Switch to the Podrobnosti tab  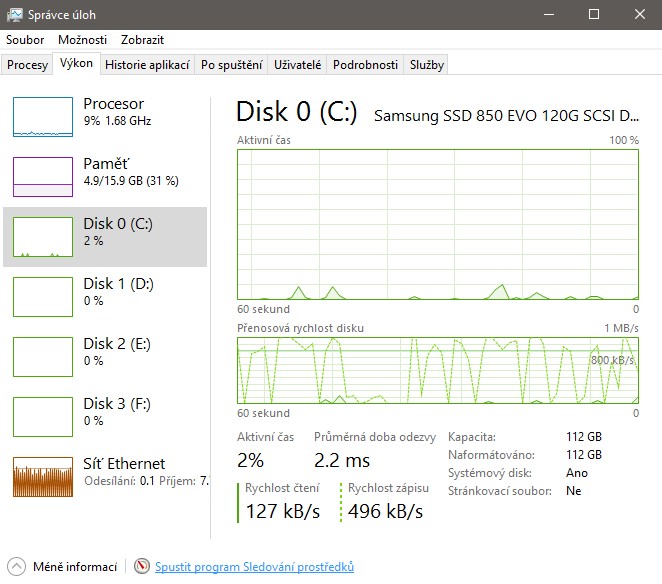(x=365, y=65)
